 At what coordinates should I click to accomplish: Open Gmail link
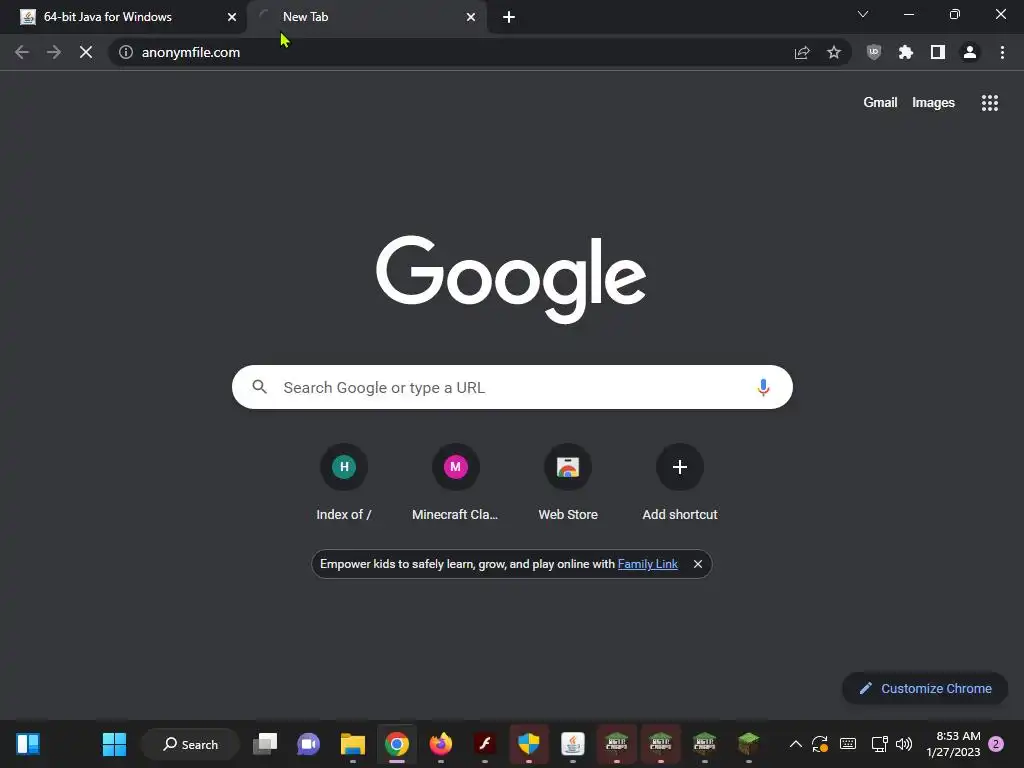pos(880,103)
